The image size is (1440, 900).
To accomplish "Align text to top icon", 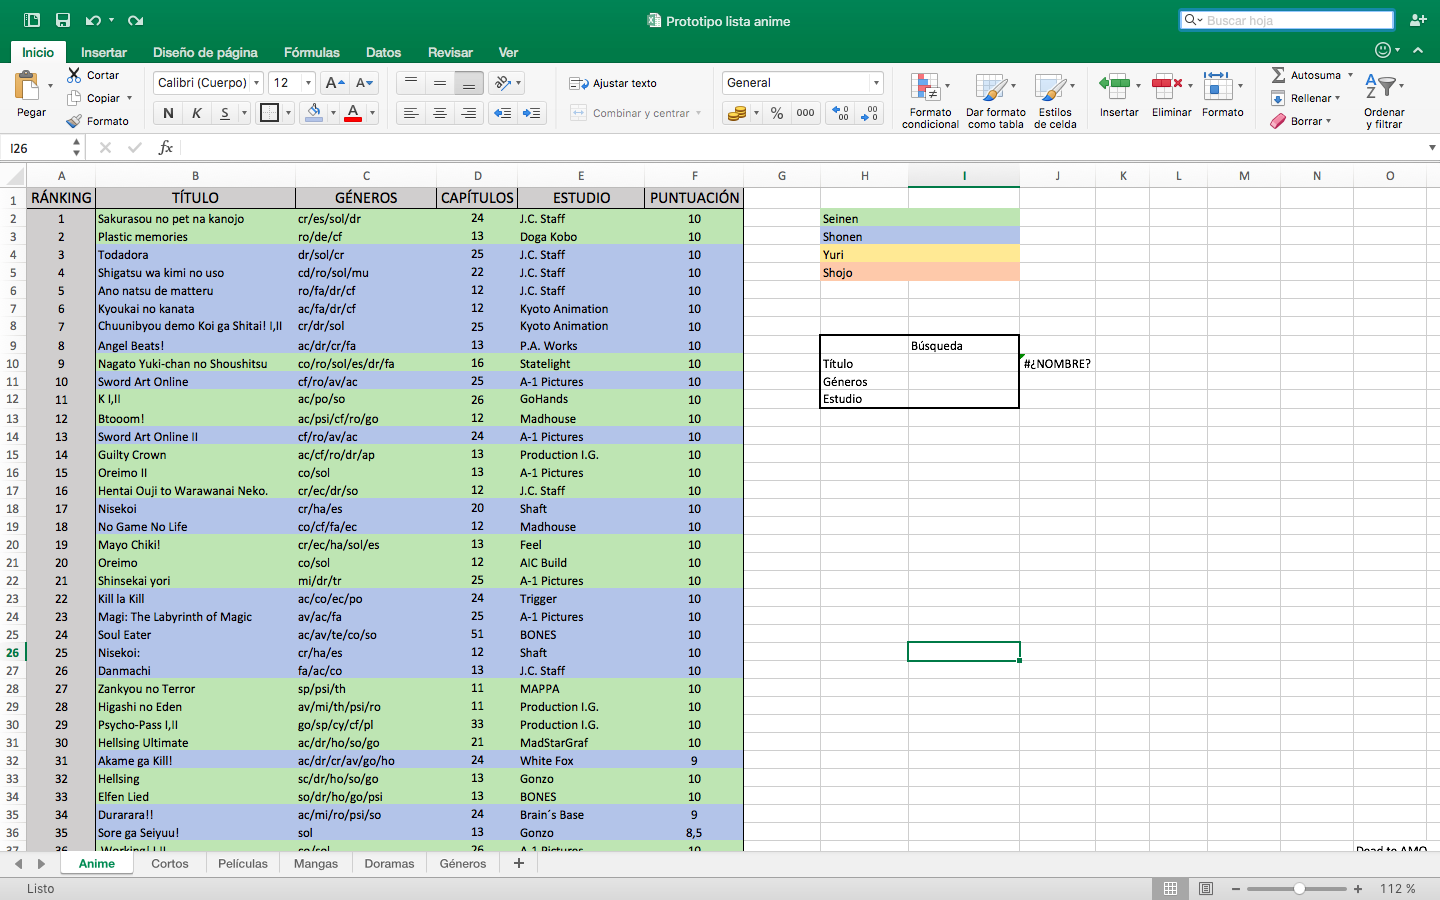I will coord(410,83).
